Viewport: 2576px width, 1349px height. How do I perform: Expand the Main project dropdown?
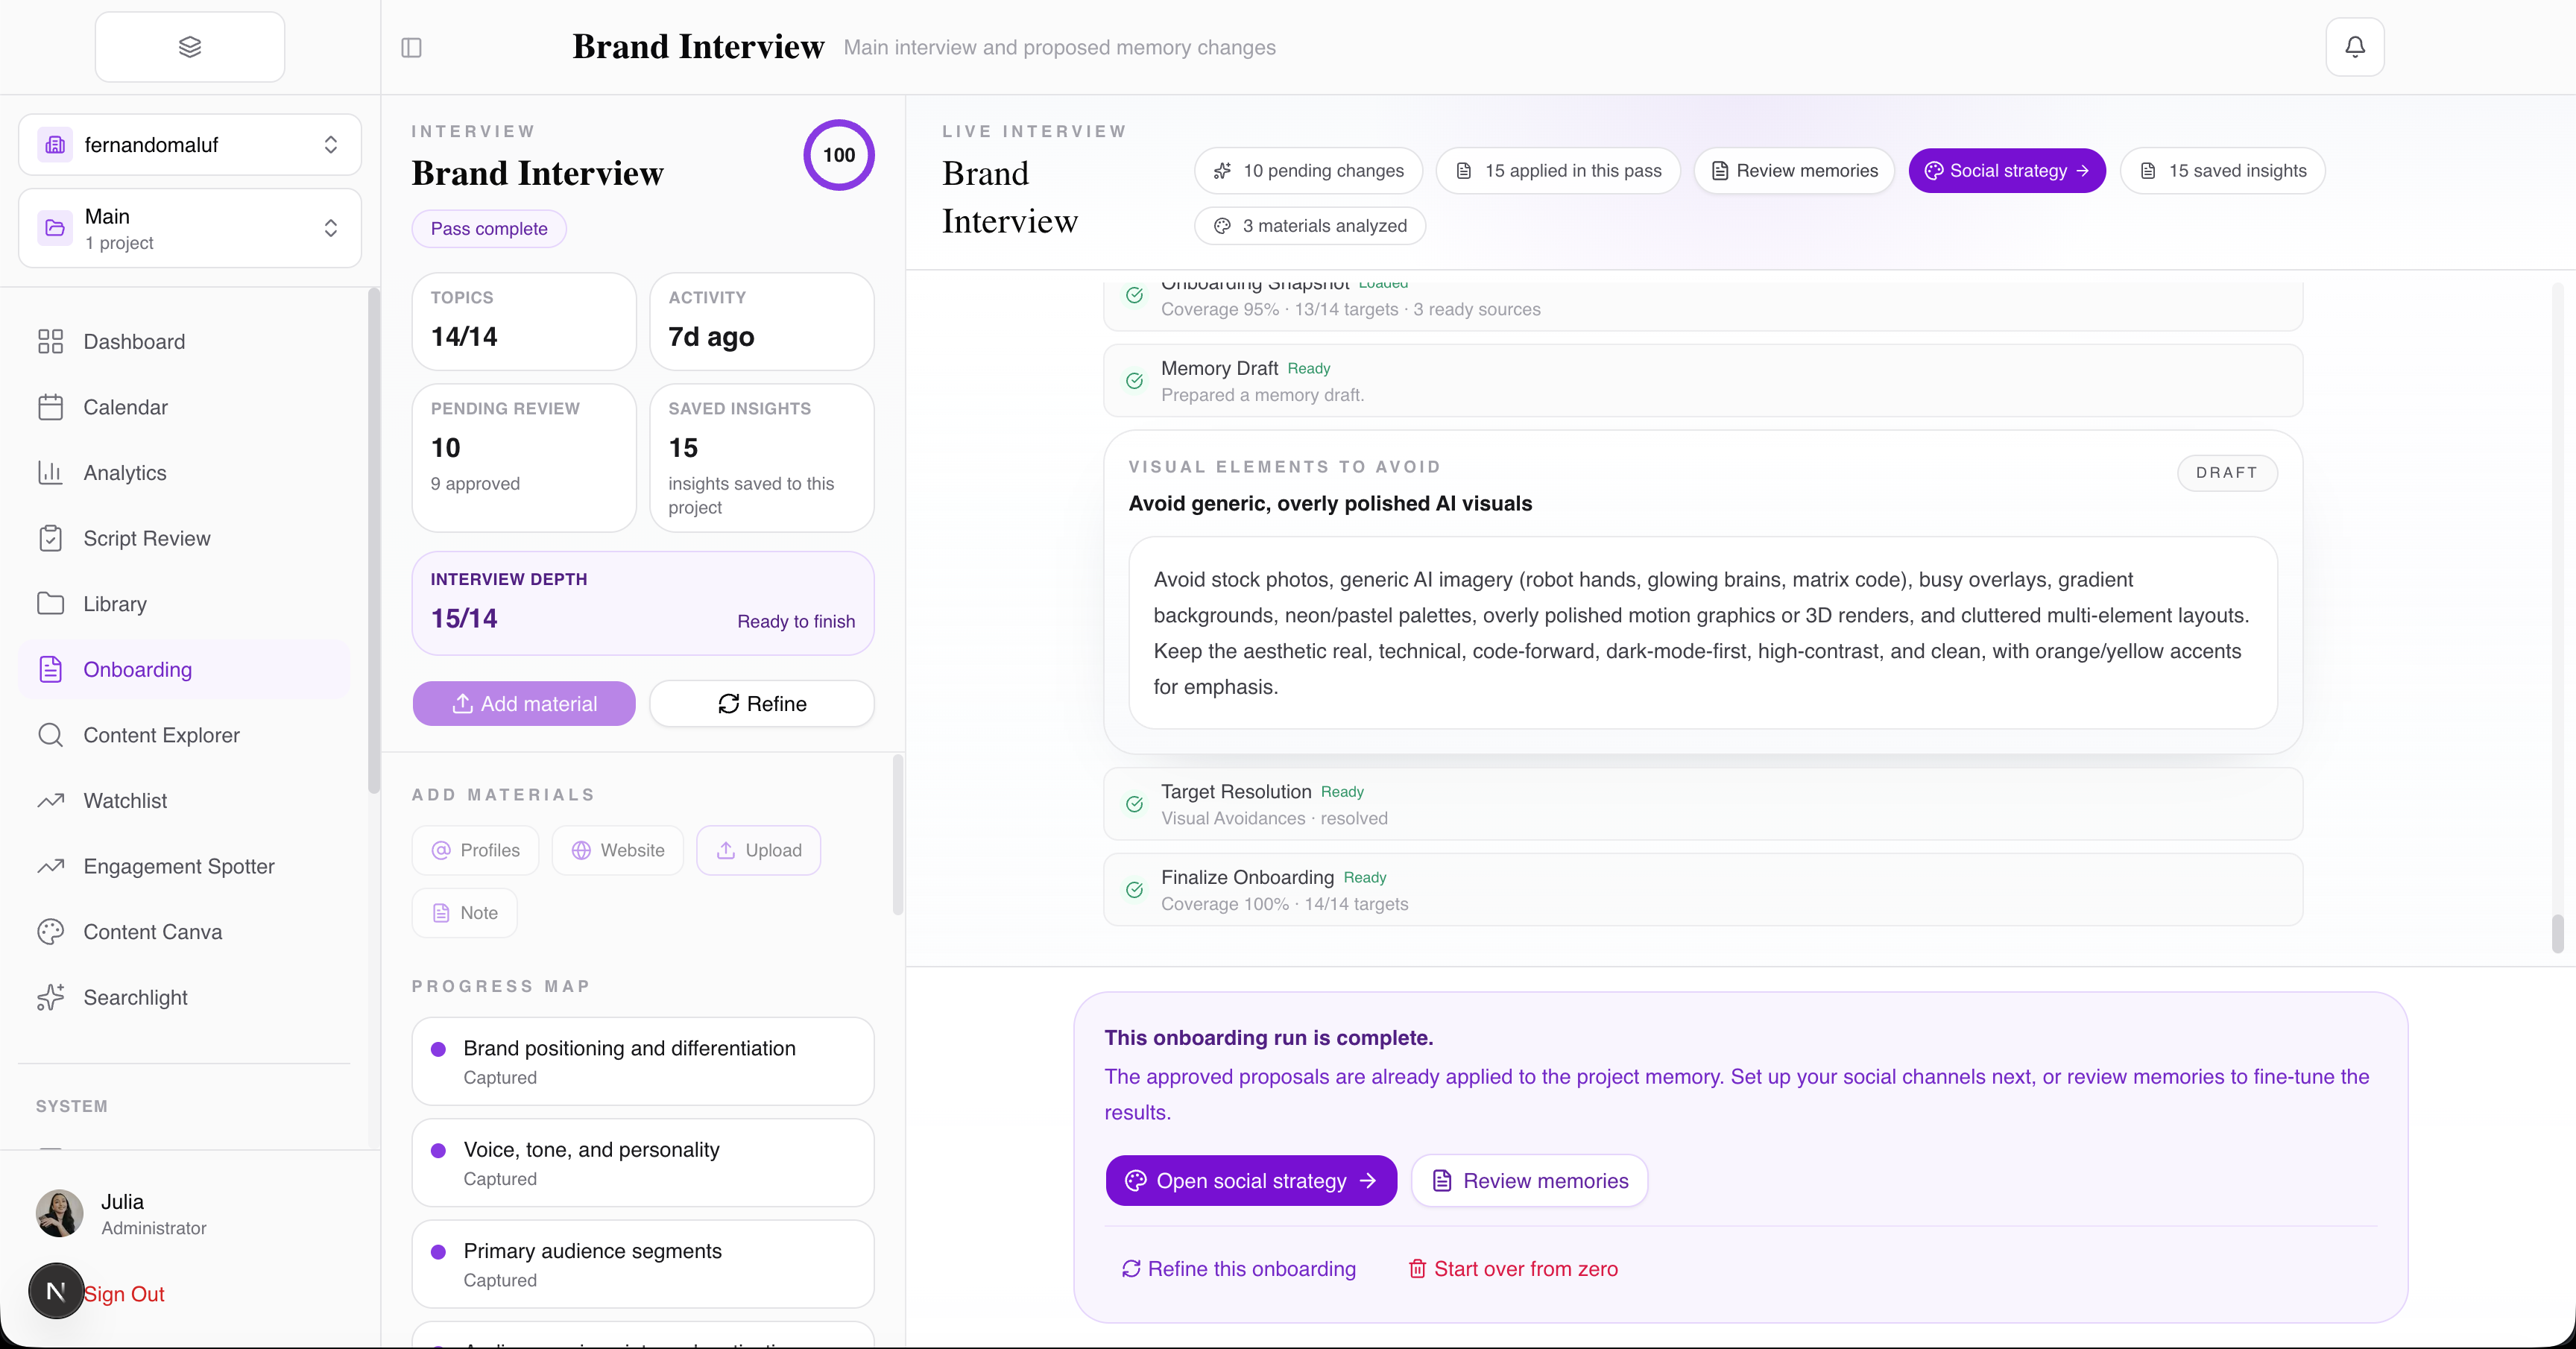(x=190, y=228)
